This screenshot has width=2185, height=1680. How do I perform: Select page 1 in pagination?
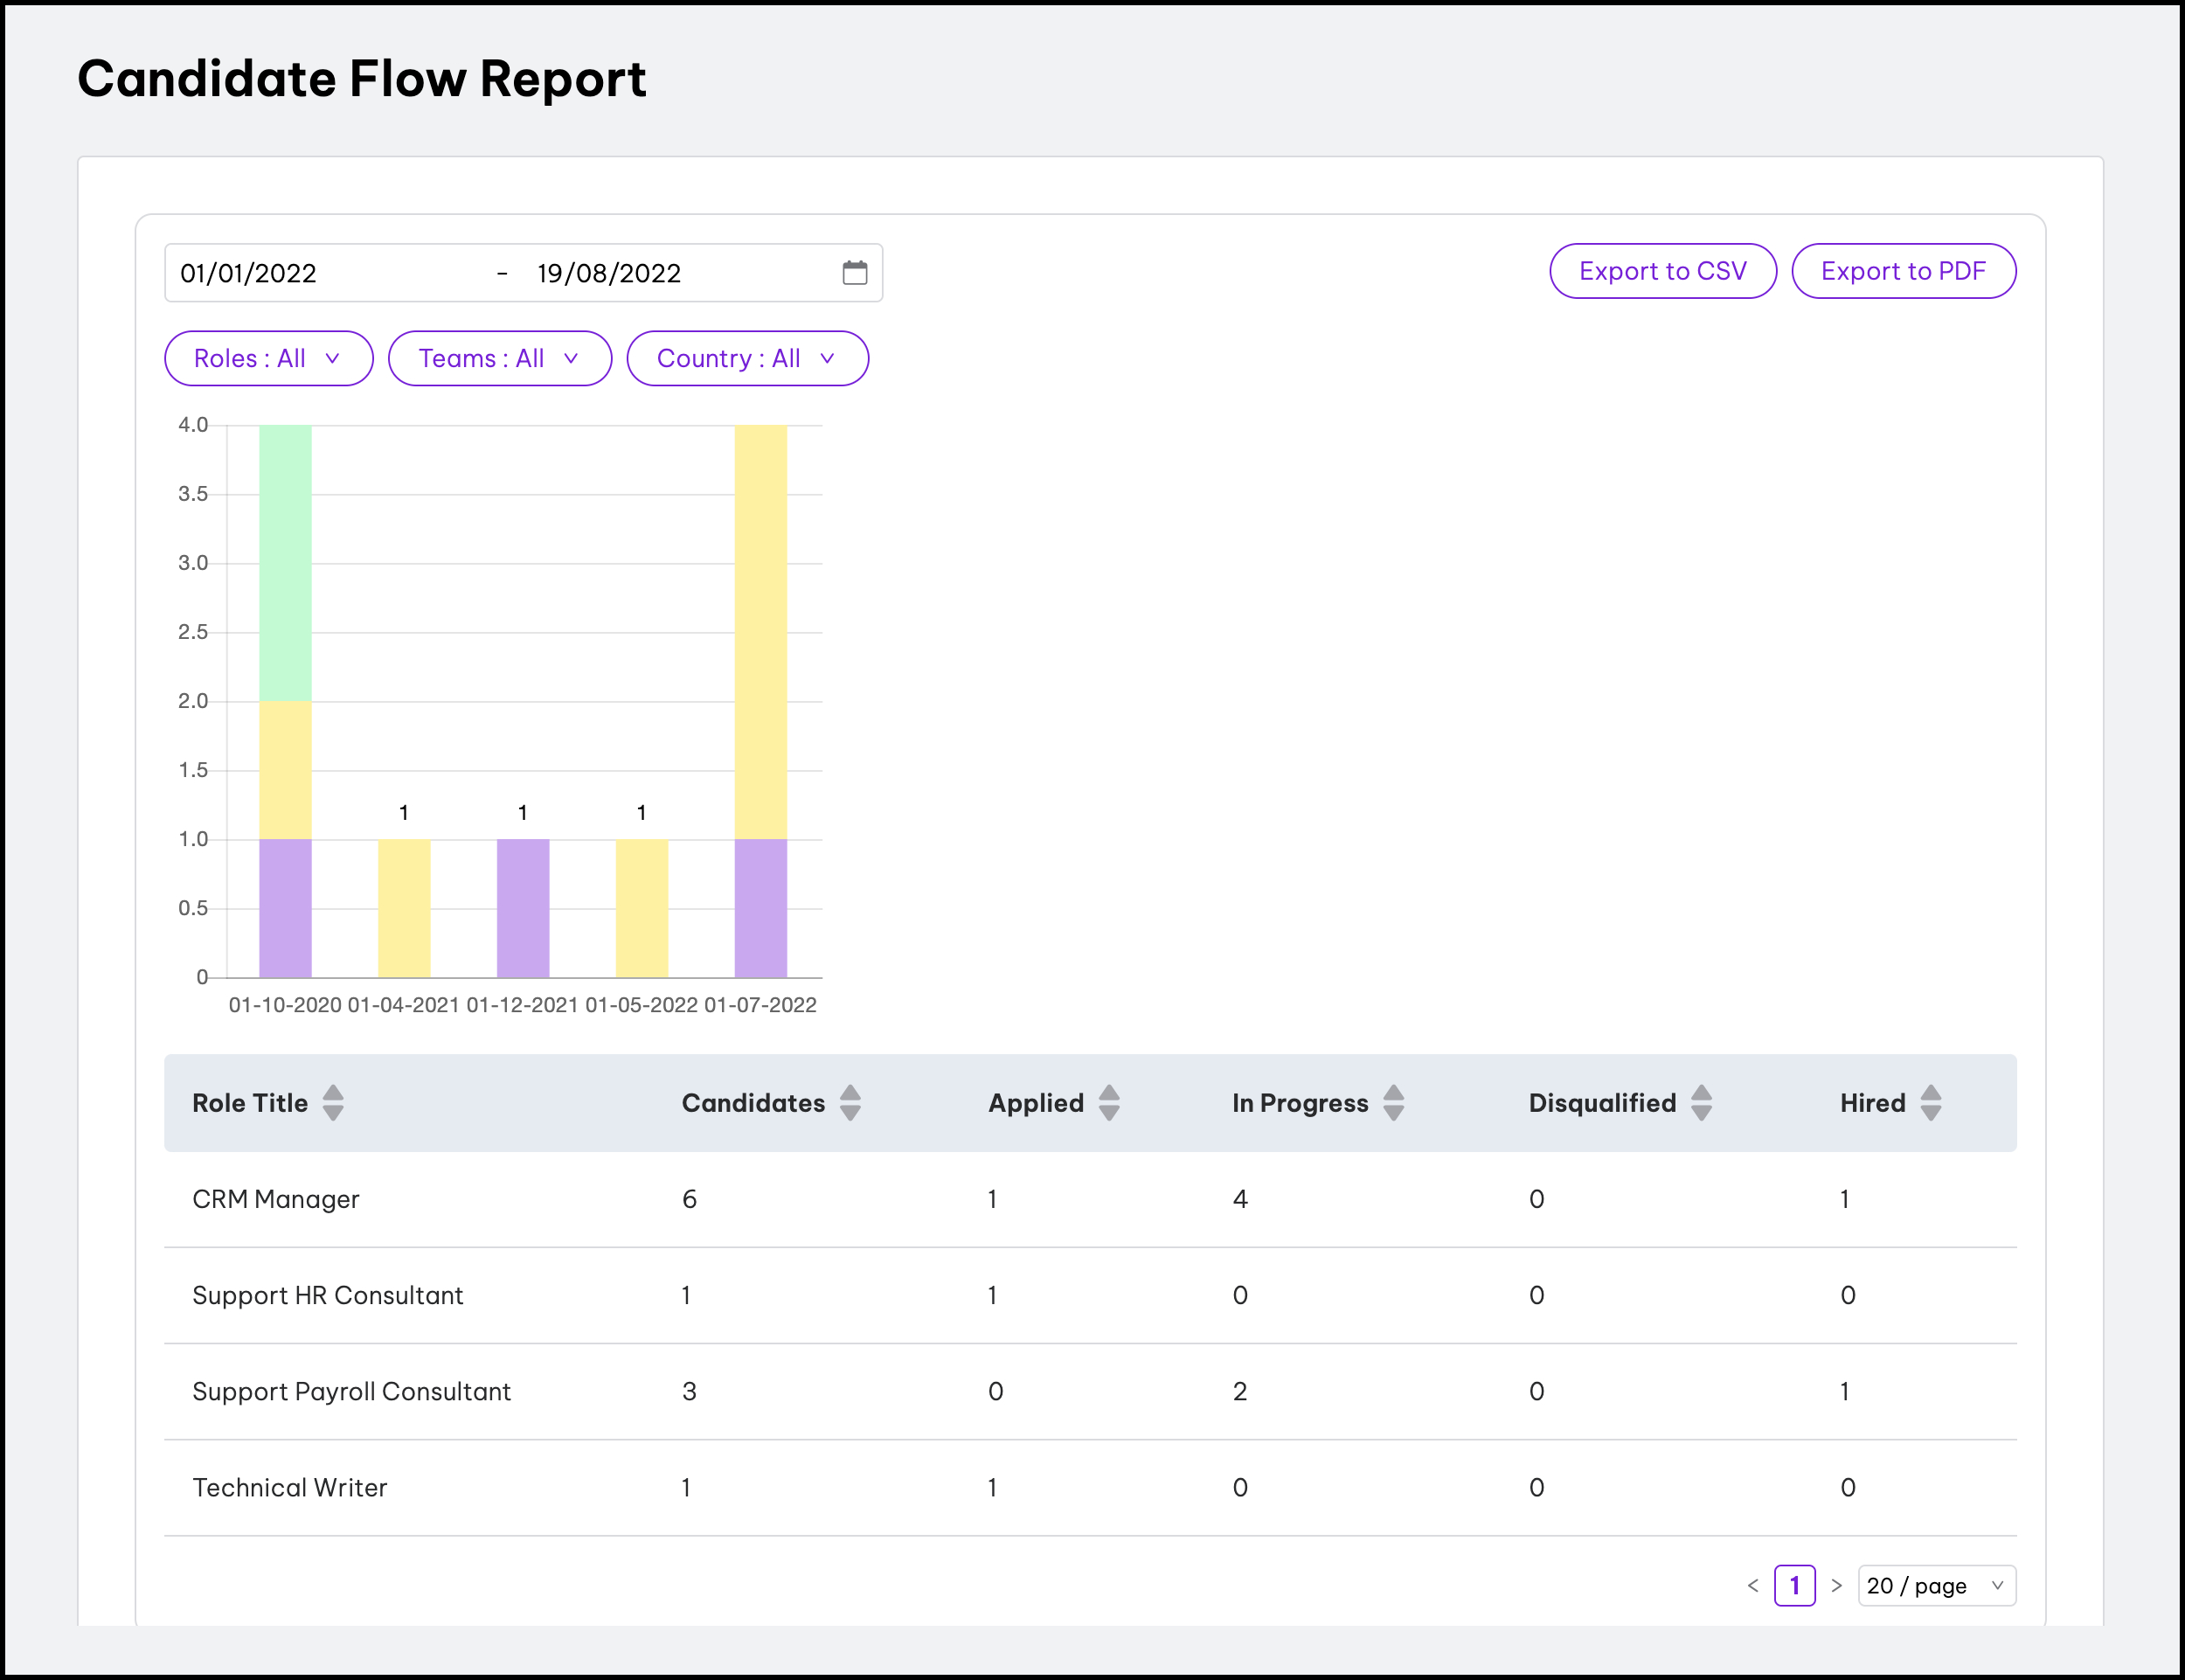(x=1794, y=1586)
